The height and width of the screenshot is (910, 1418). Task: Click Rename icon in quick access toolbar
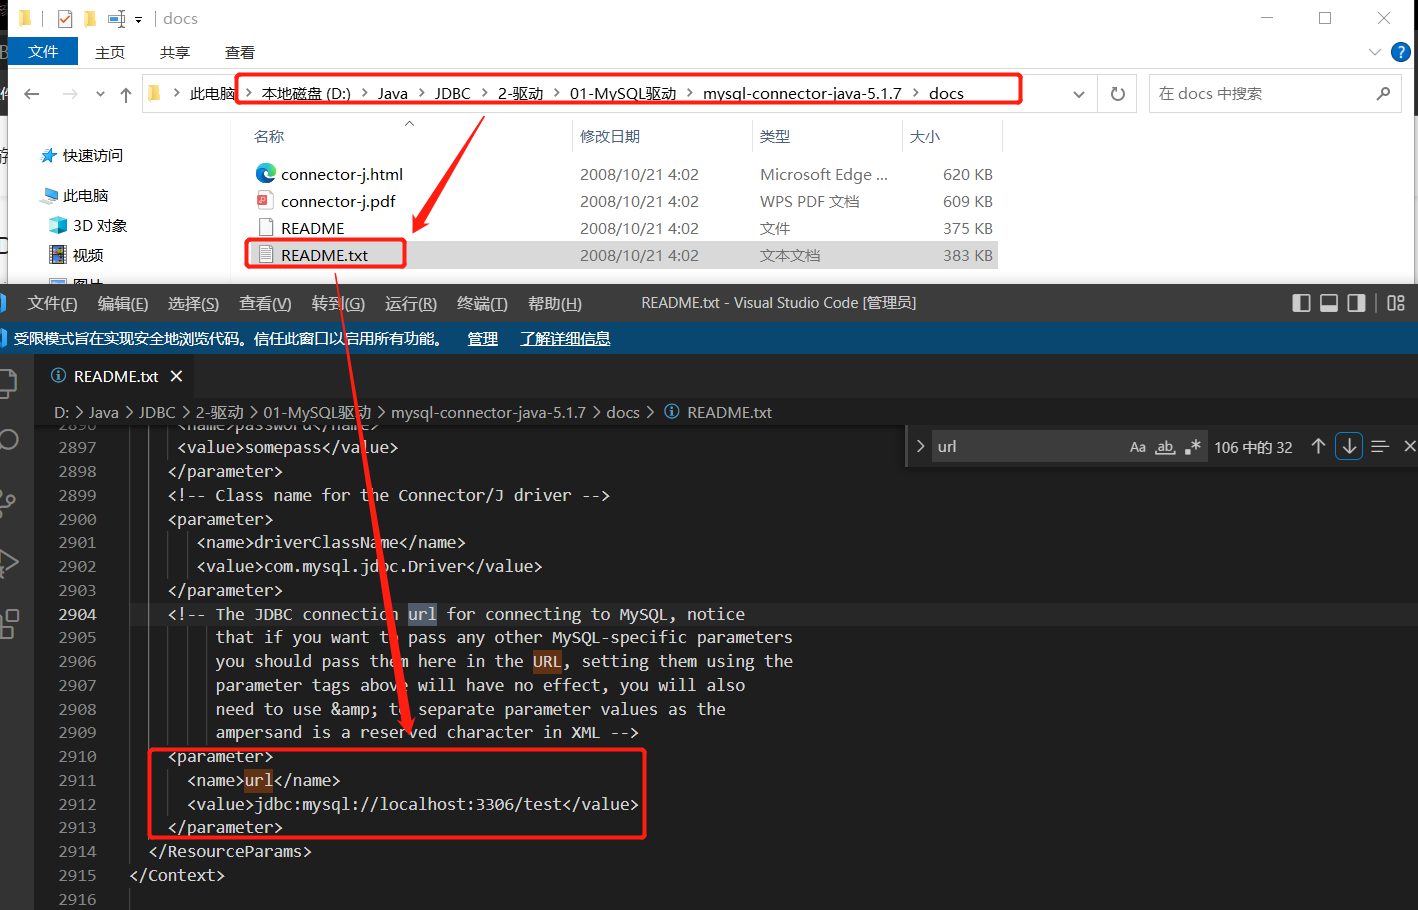pos(117,18)
